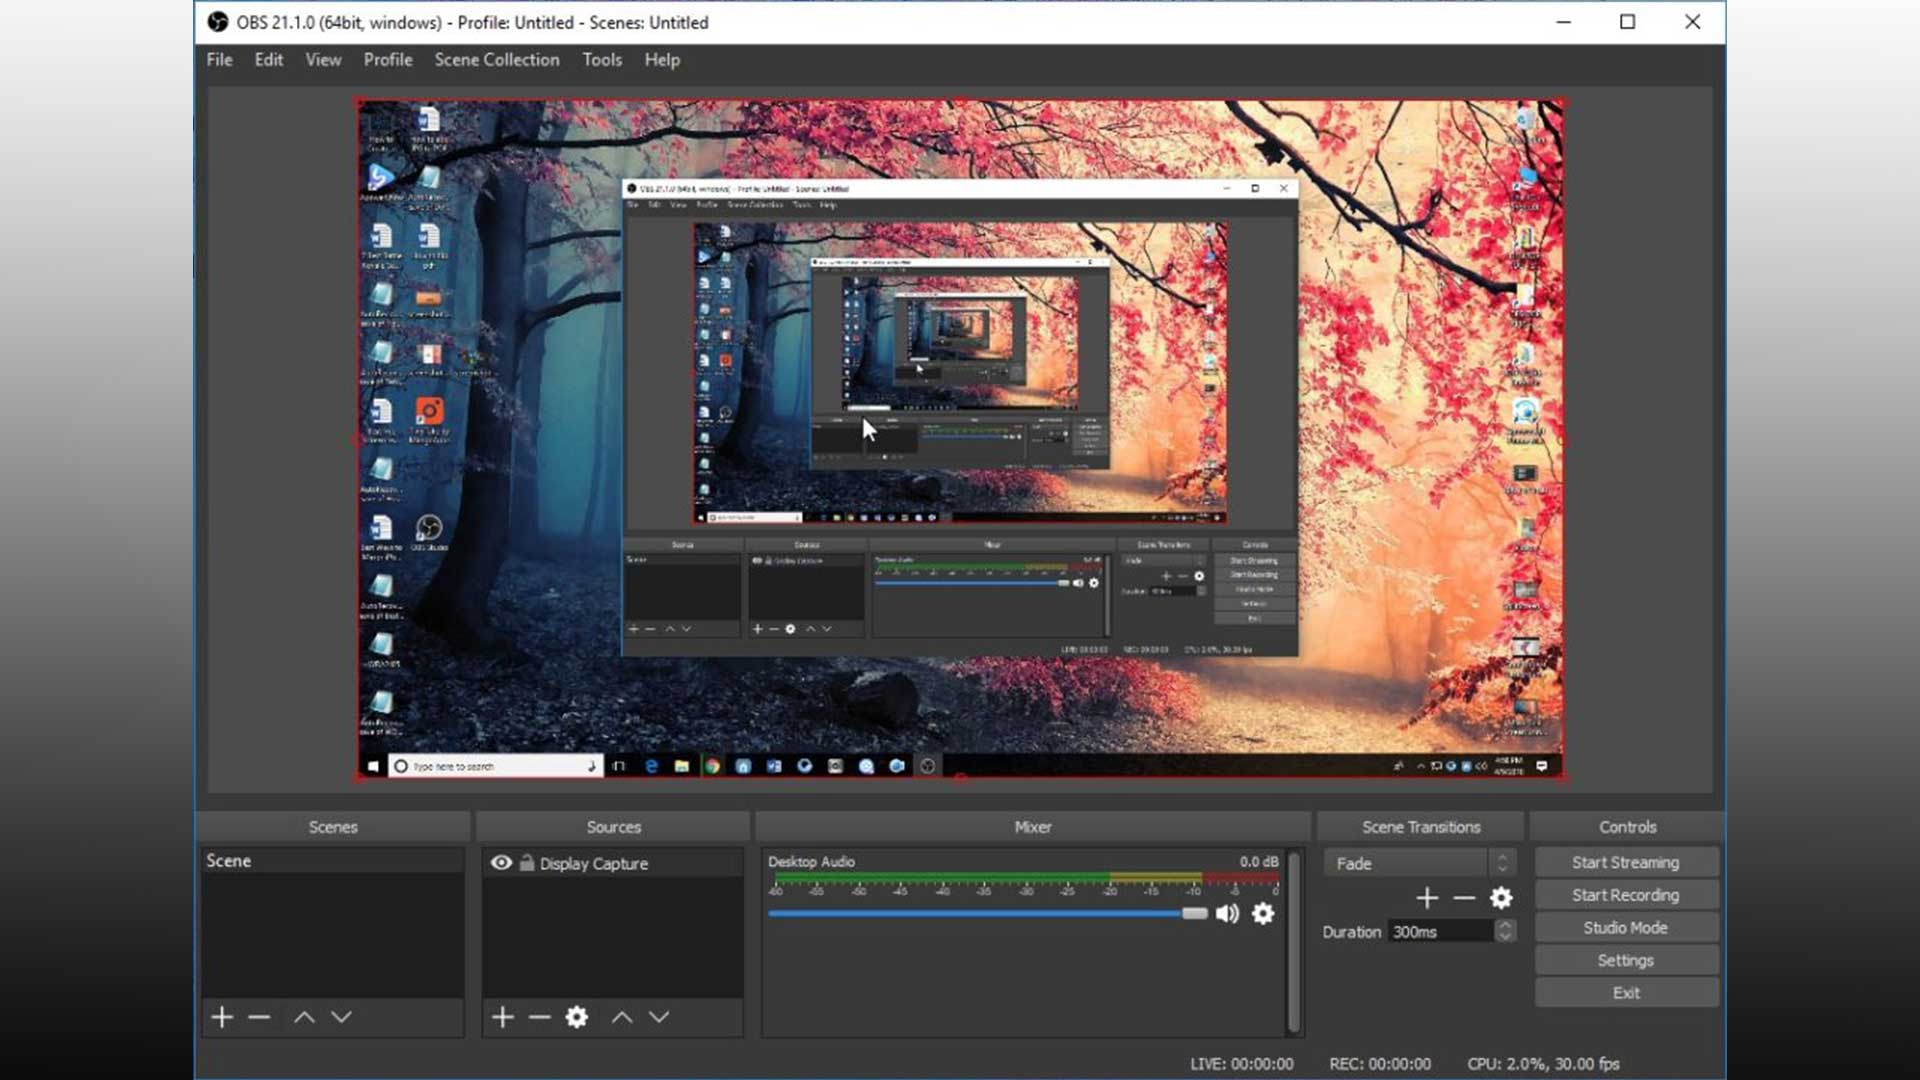Image resolution: width=1920 pixels, height=1080 pixels.
Task: Move the source up in the Sources list
Action: click(622, 1017)
